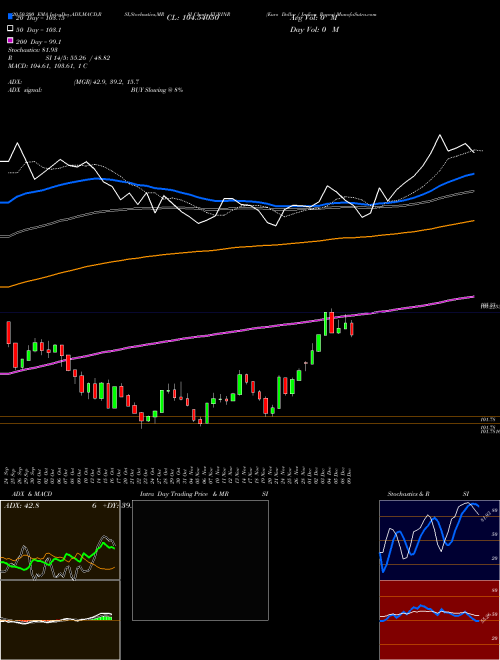Open the ADX indicator chart panel
Viewport: 500px width, 660px height.
pos(60,540)
